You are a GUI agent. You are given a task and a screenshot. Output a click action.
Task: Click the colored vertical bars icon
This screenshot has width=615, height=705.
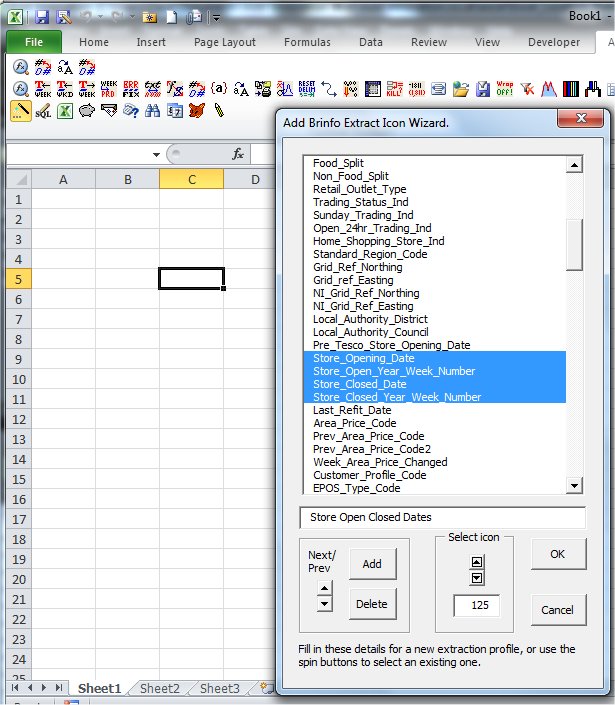pos(570,89)
